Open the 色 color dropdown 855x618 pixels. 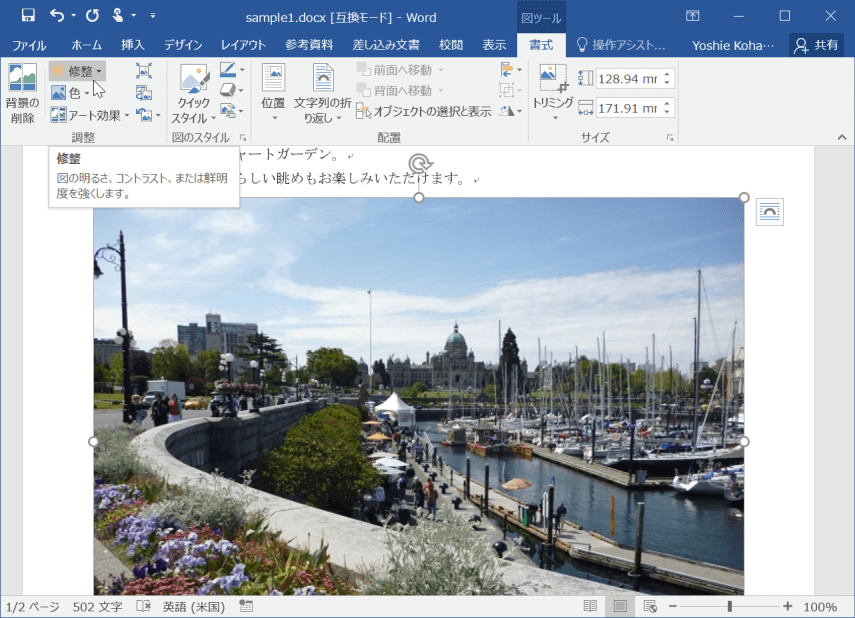[x=71, y=93]
